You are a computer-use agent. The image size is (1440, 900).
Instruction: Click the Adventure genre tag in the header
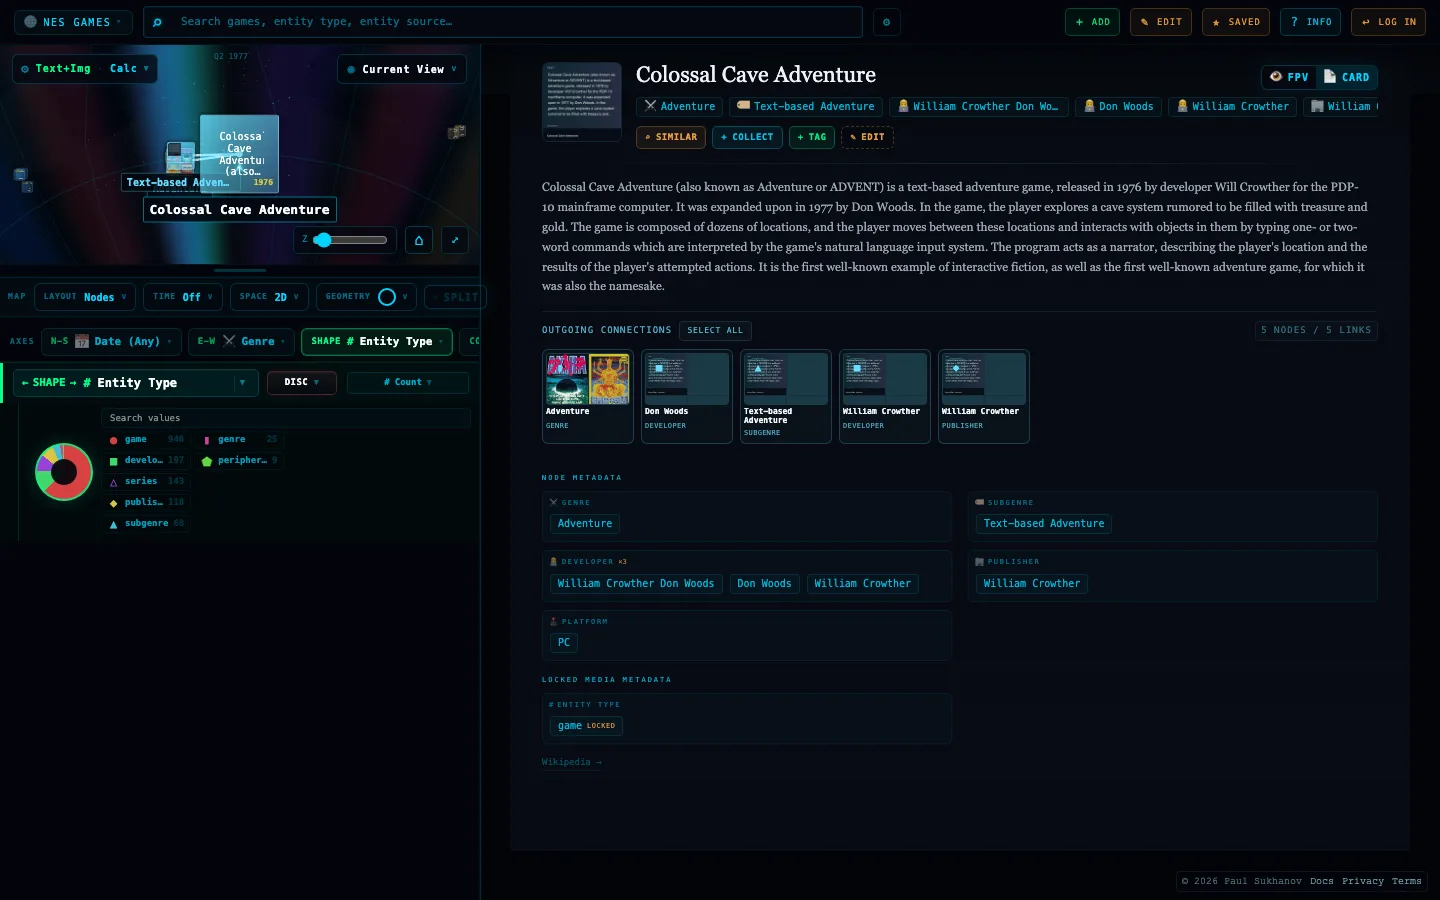[x=680, y=107]
